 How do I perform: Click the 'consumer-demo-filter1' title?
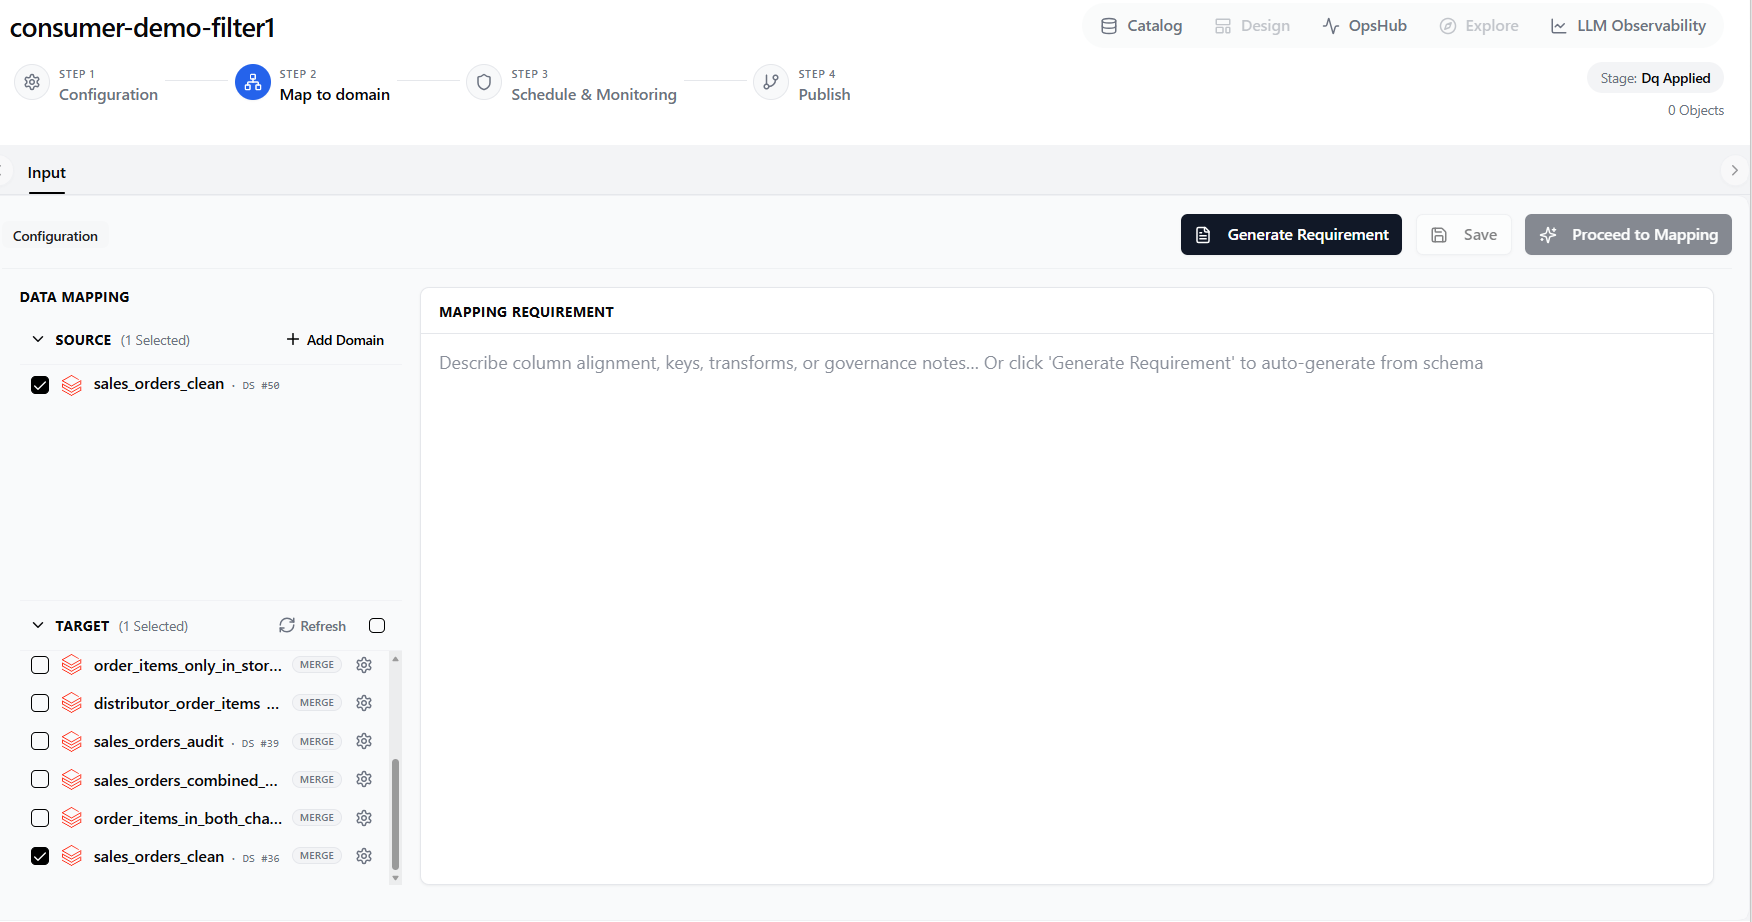tap(142, 28)
